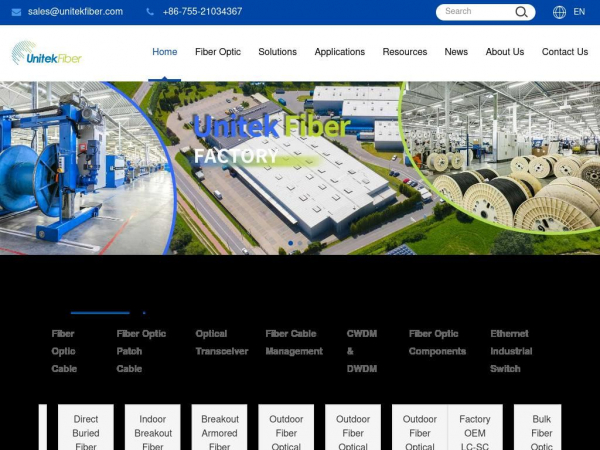This screenshot has height=450, width=600.
Task: Open the Applications menu
Action: pyautogui.click(x=340, y=52)
